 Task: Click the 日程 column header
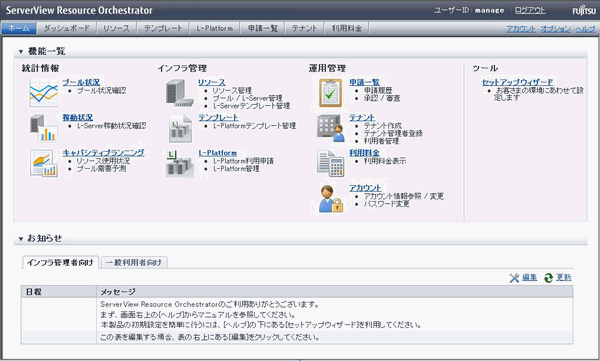58,292
